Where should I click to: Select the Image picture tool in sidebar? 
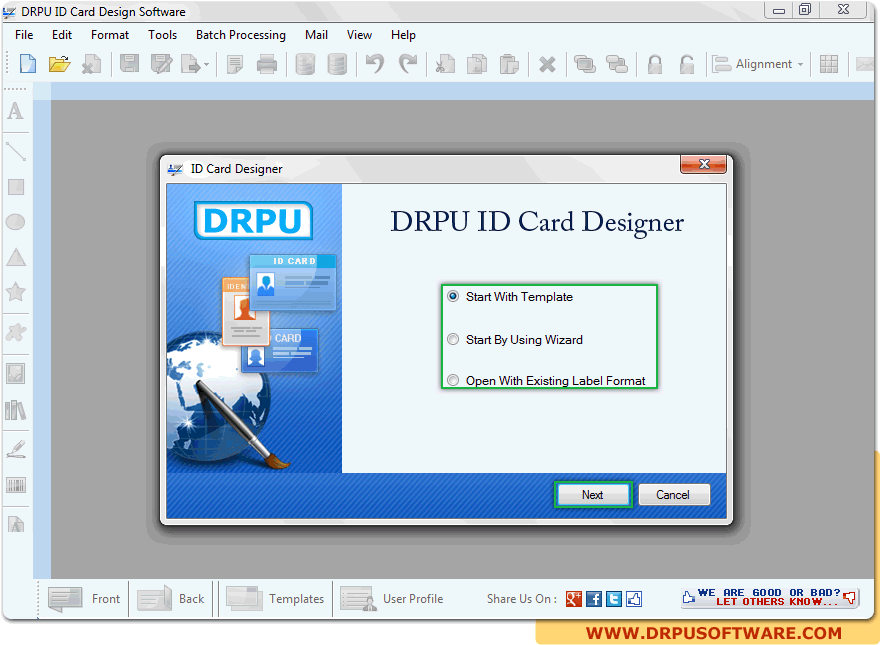pos(16,374)
